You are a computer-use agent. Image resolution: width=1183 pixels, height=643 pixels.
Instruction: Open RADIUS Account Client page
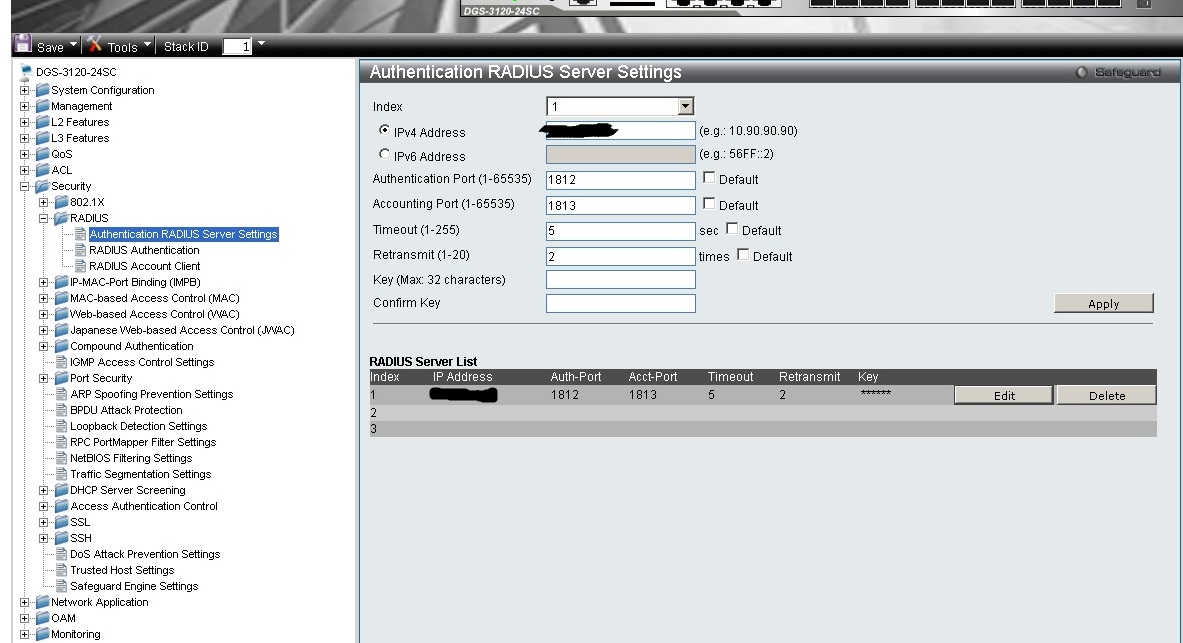pyautogui.click(x=144, y=266)
